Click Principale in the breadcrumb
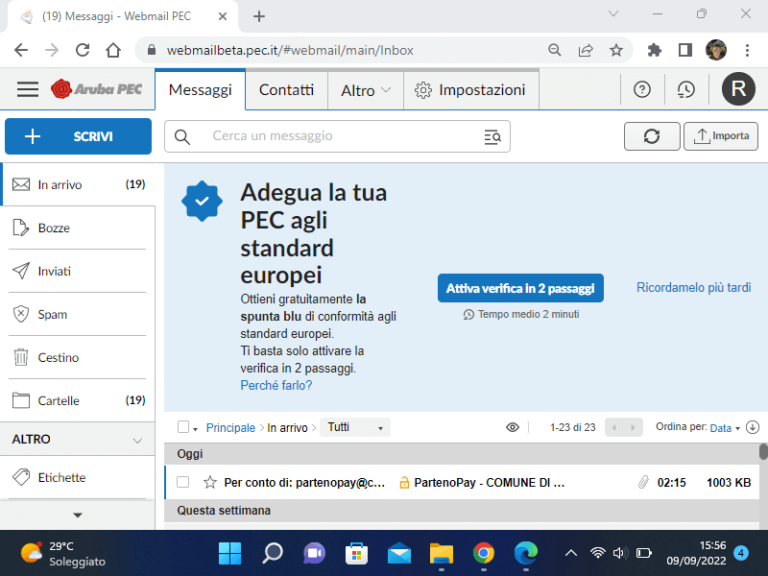 point(231,428)
